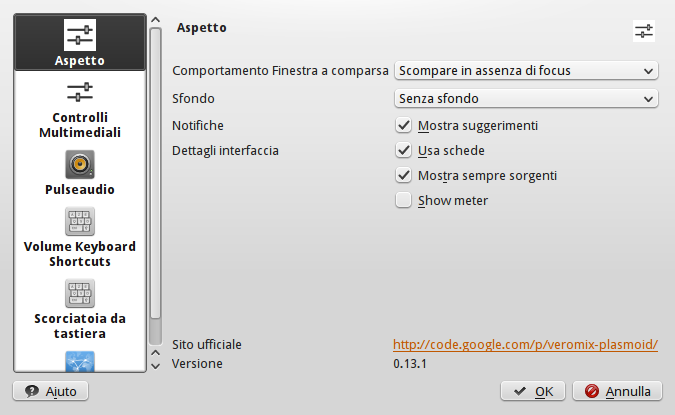Click the Aiuto help button
The height and width of the screenshot is (415, 675).
[x=50, y=391]
